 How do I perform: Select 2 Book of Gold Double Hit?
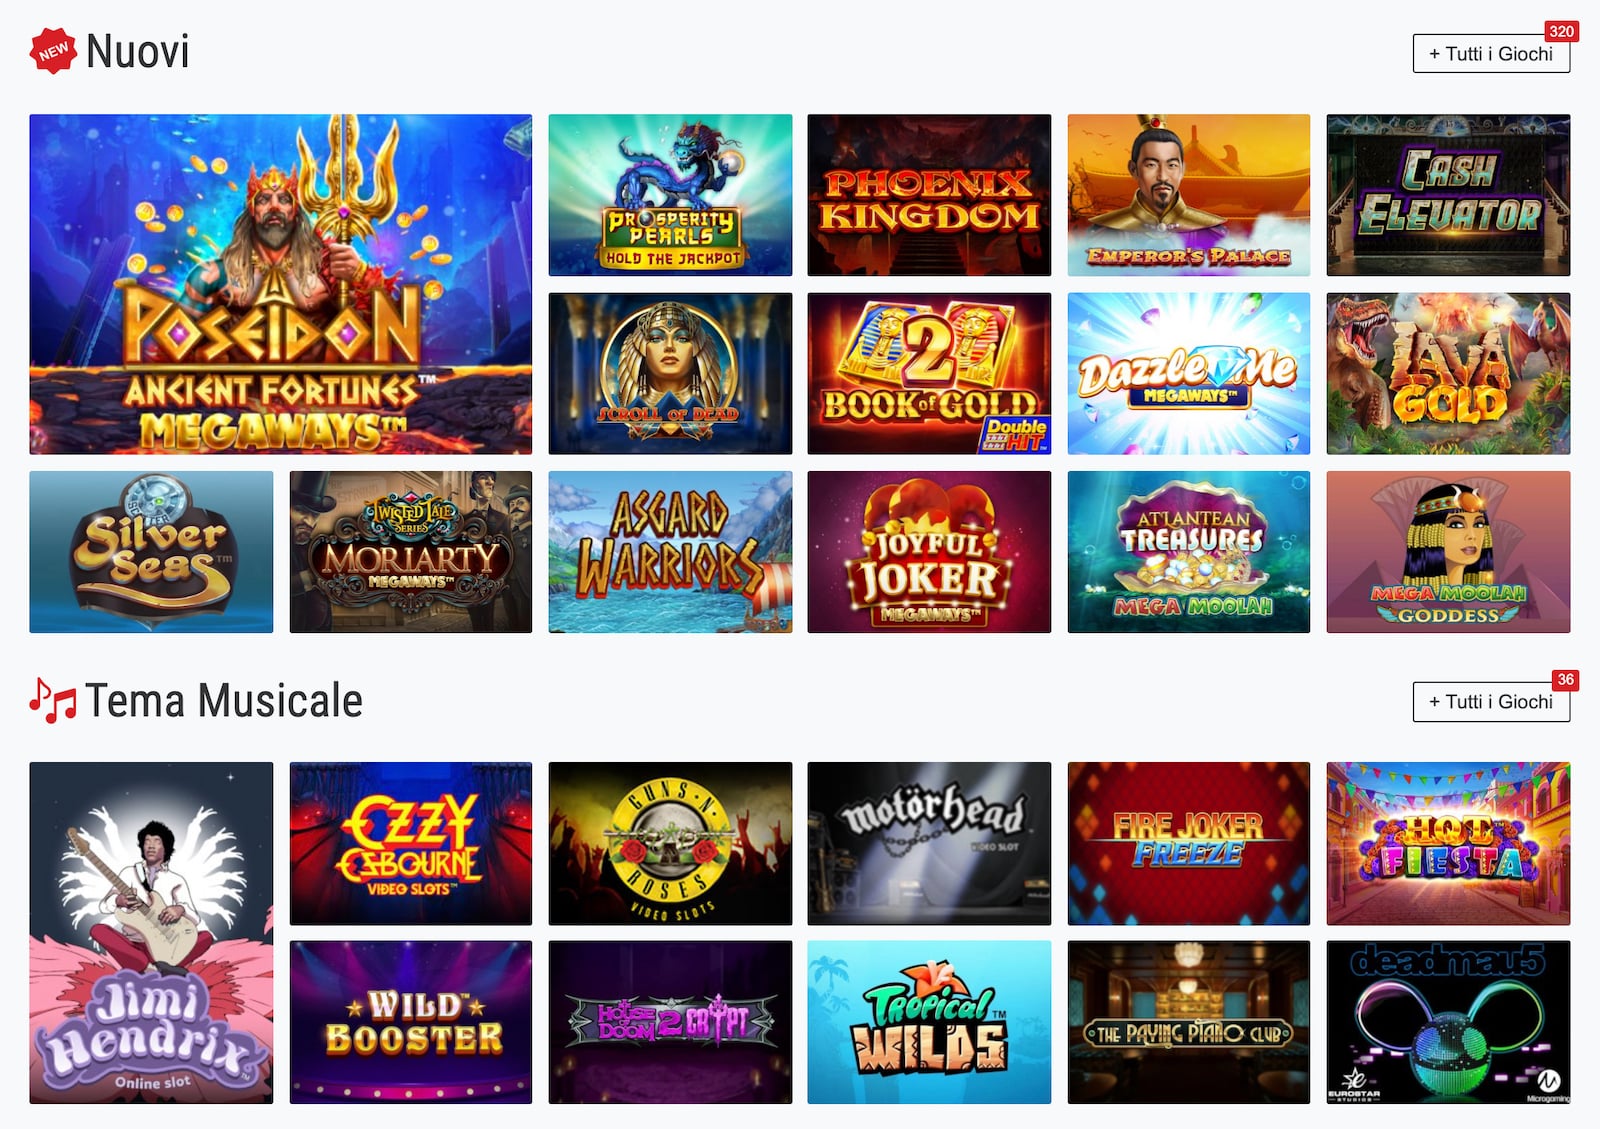(929, 373)
